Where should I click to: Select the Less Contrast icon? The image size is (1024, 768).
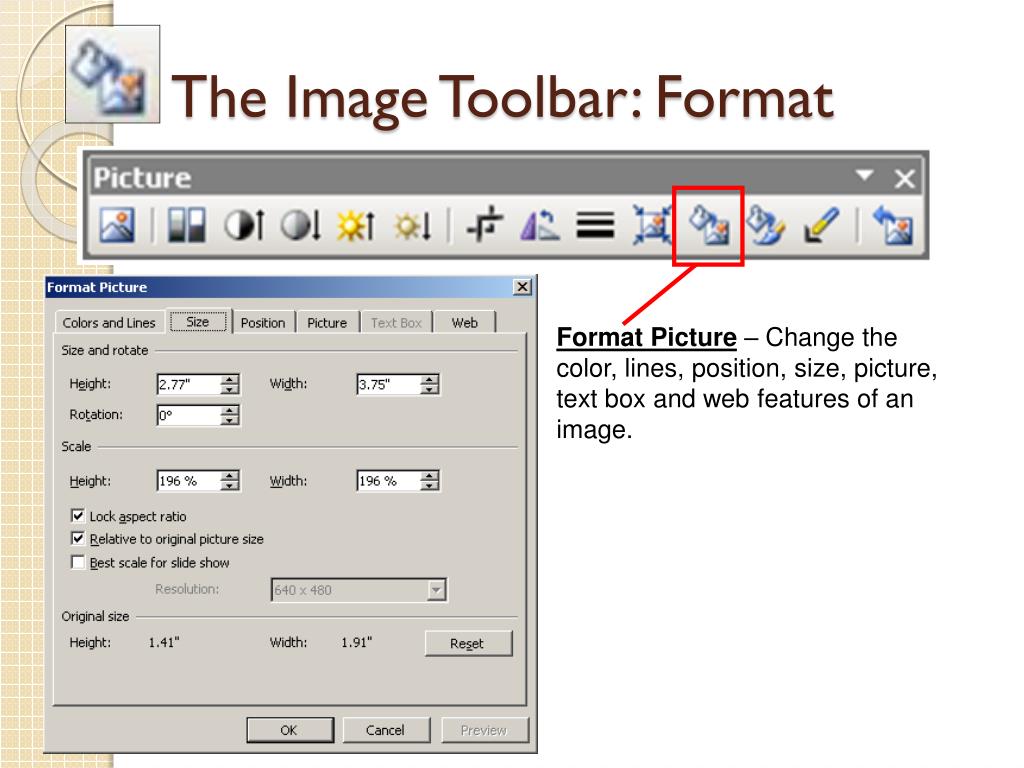click(300, 225)
